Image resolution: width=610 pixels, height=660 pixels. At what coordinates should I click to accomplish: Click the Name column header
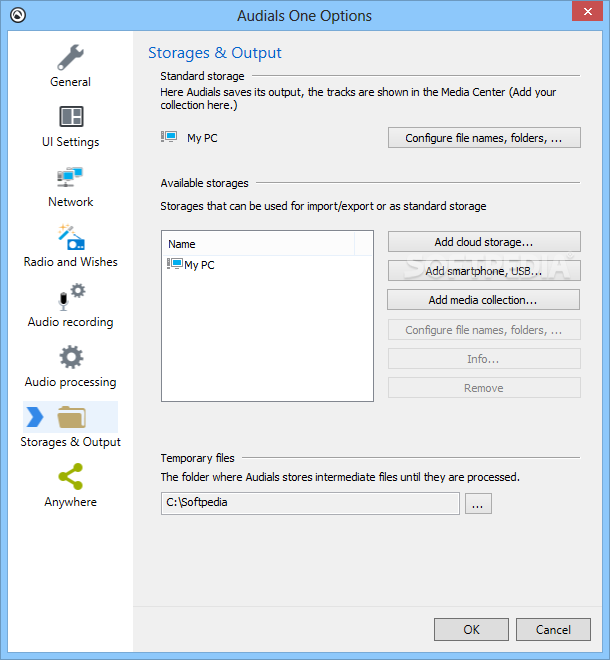pos(258,244)
